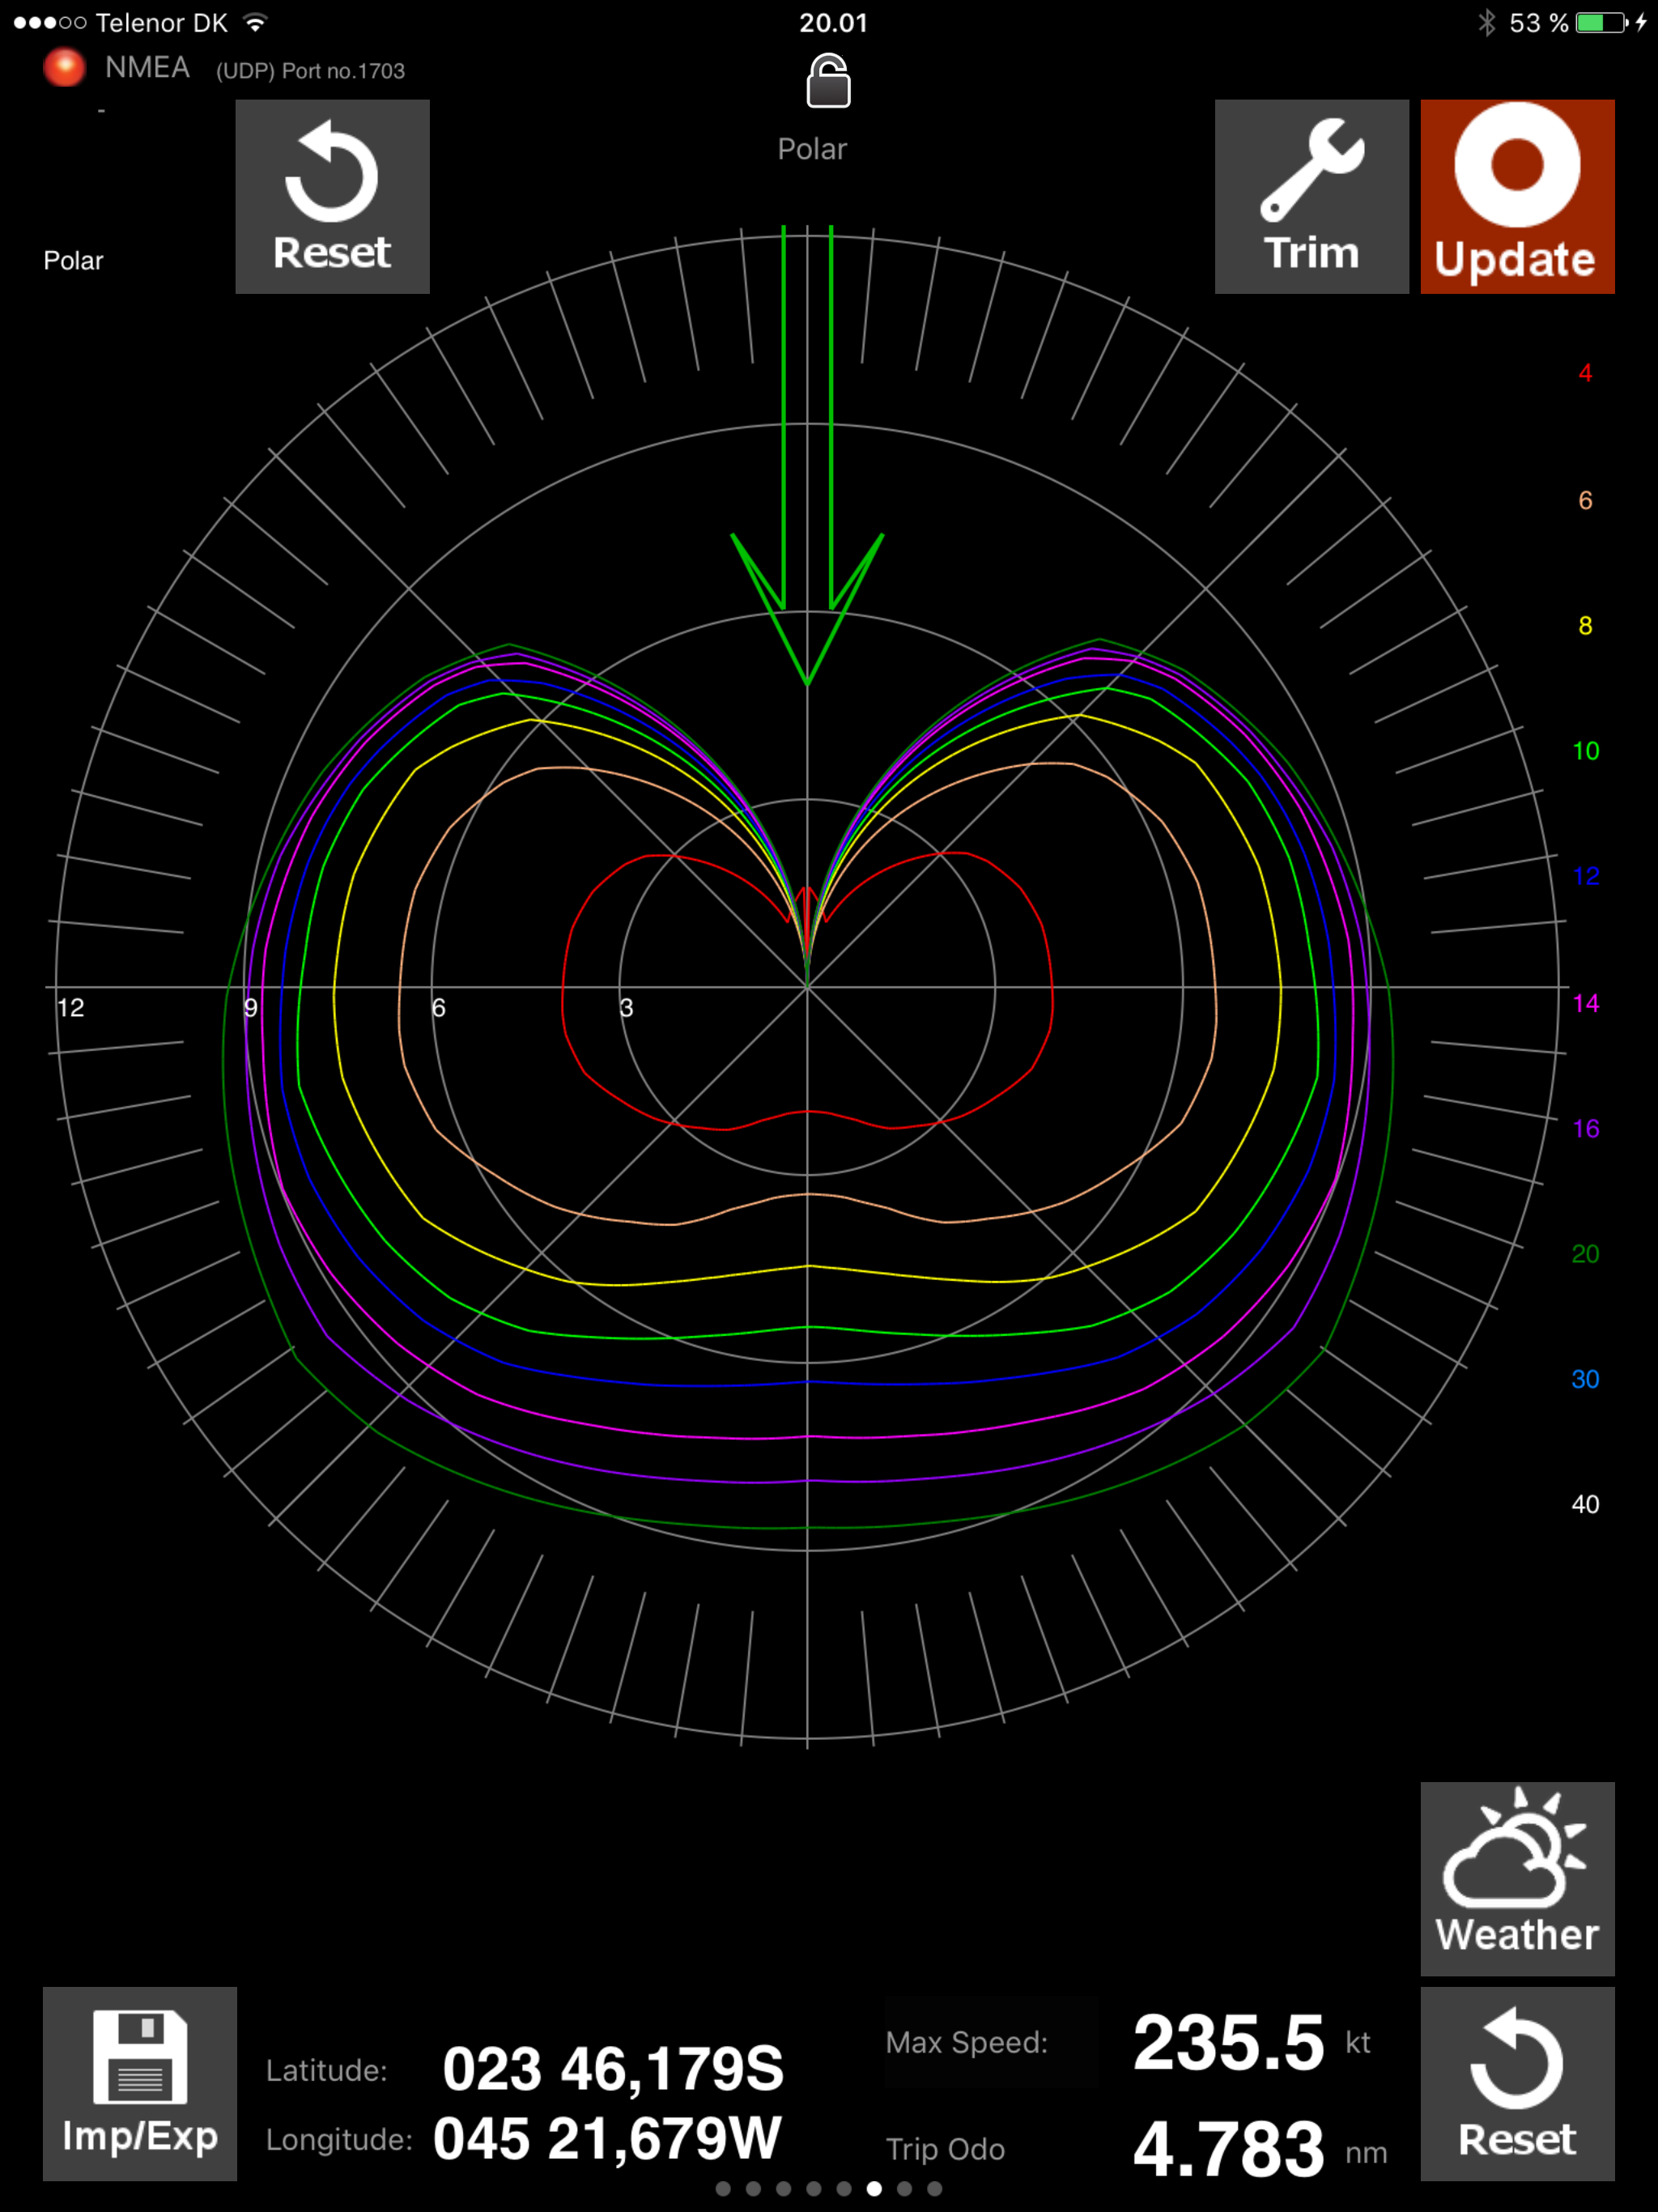Tap the 9 knot ring label

(250, 1008)
